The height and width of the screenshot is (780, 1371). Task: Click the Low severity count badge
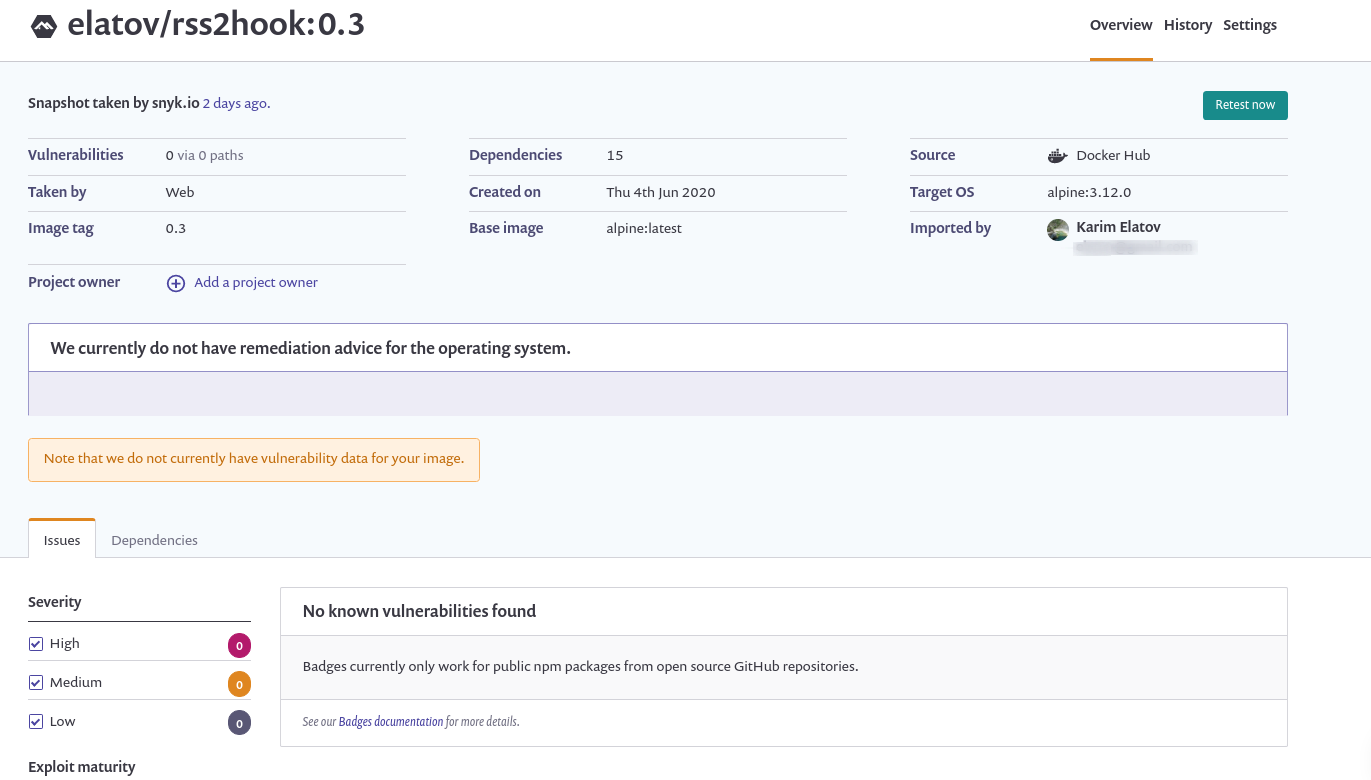tap(239, 723)
